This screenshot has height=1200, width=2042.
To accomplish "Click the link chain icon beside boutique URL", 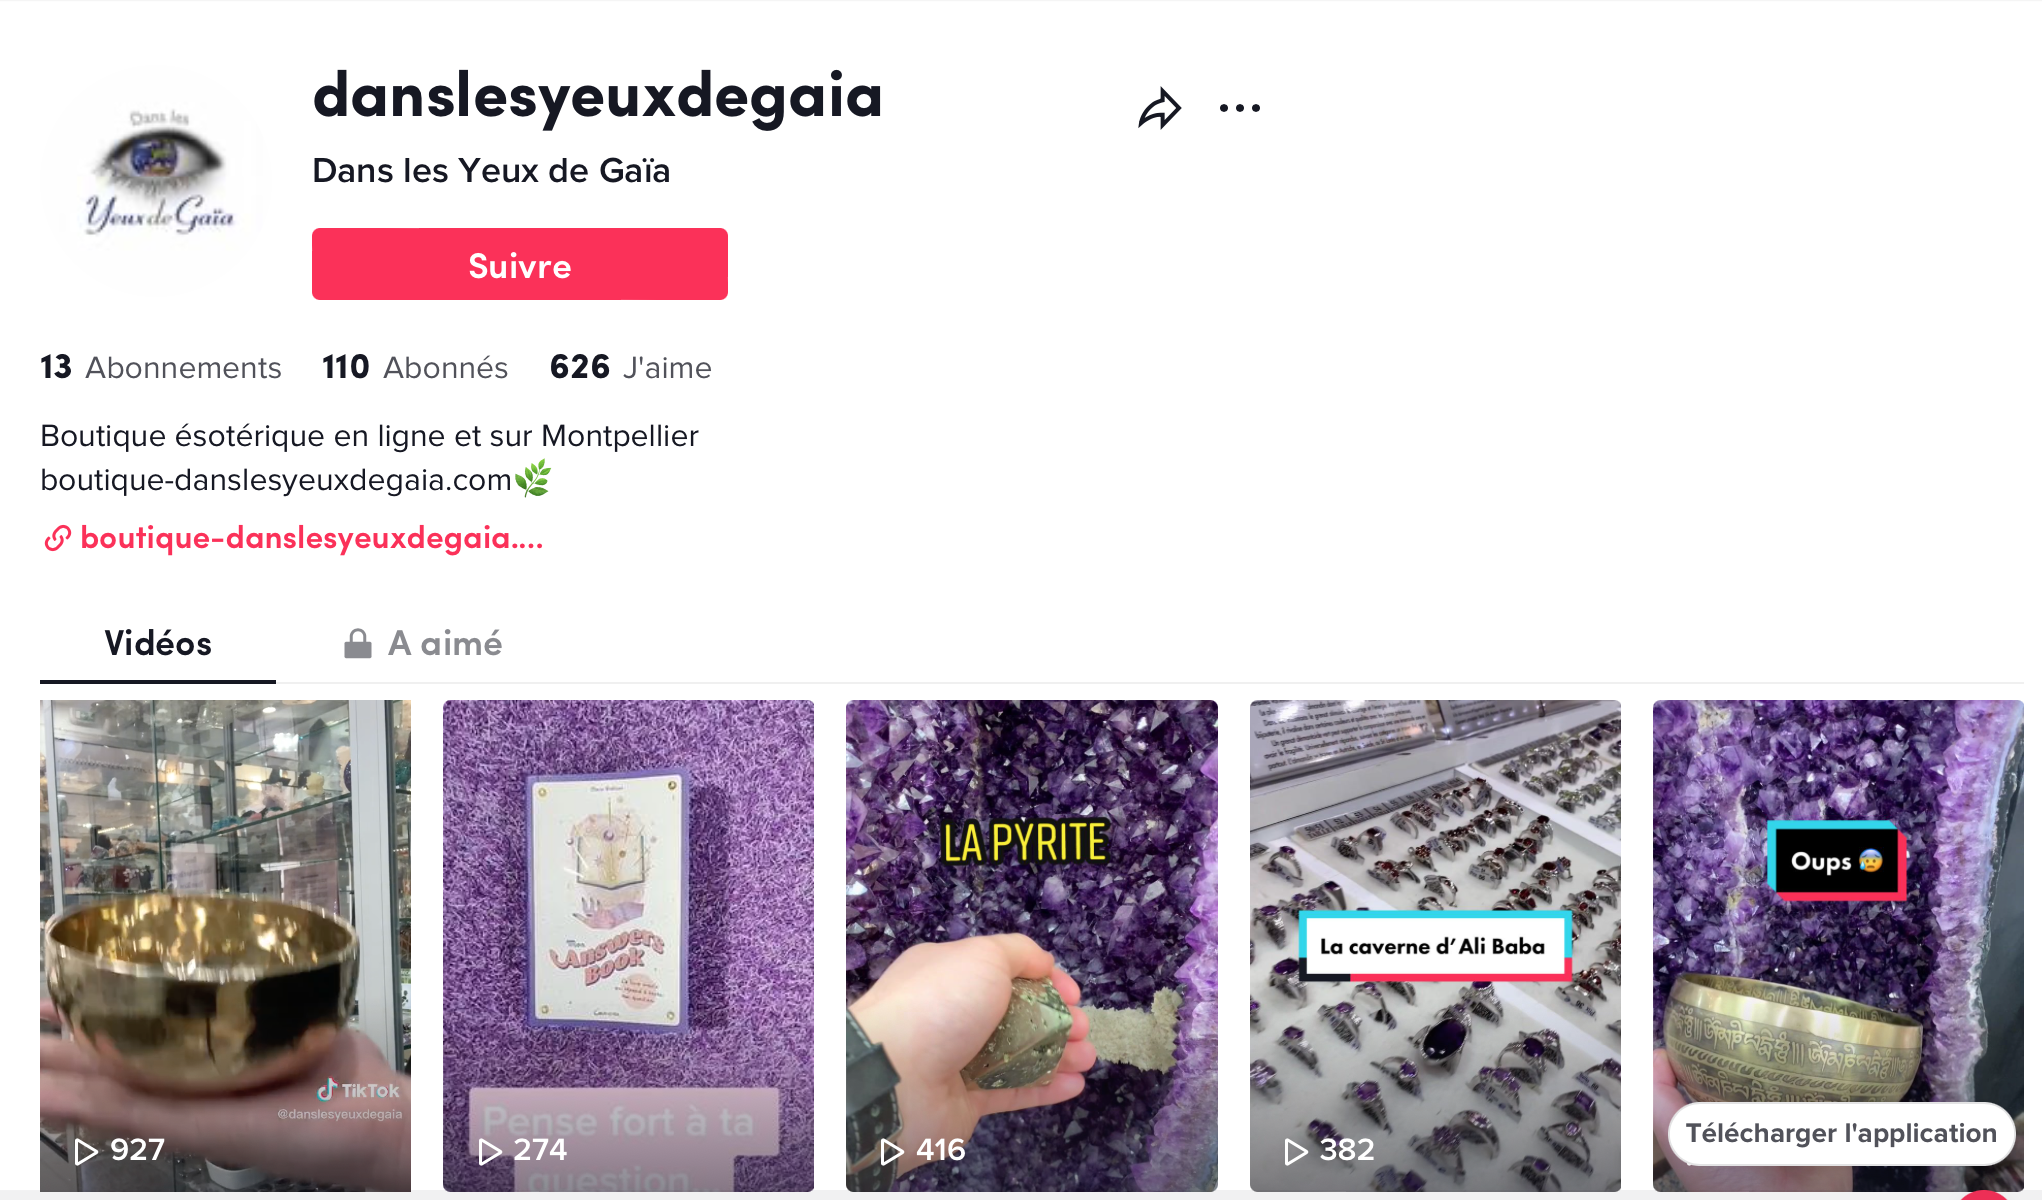I will (x=57, y=538).
